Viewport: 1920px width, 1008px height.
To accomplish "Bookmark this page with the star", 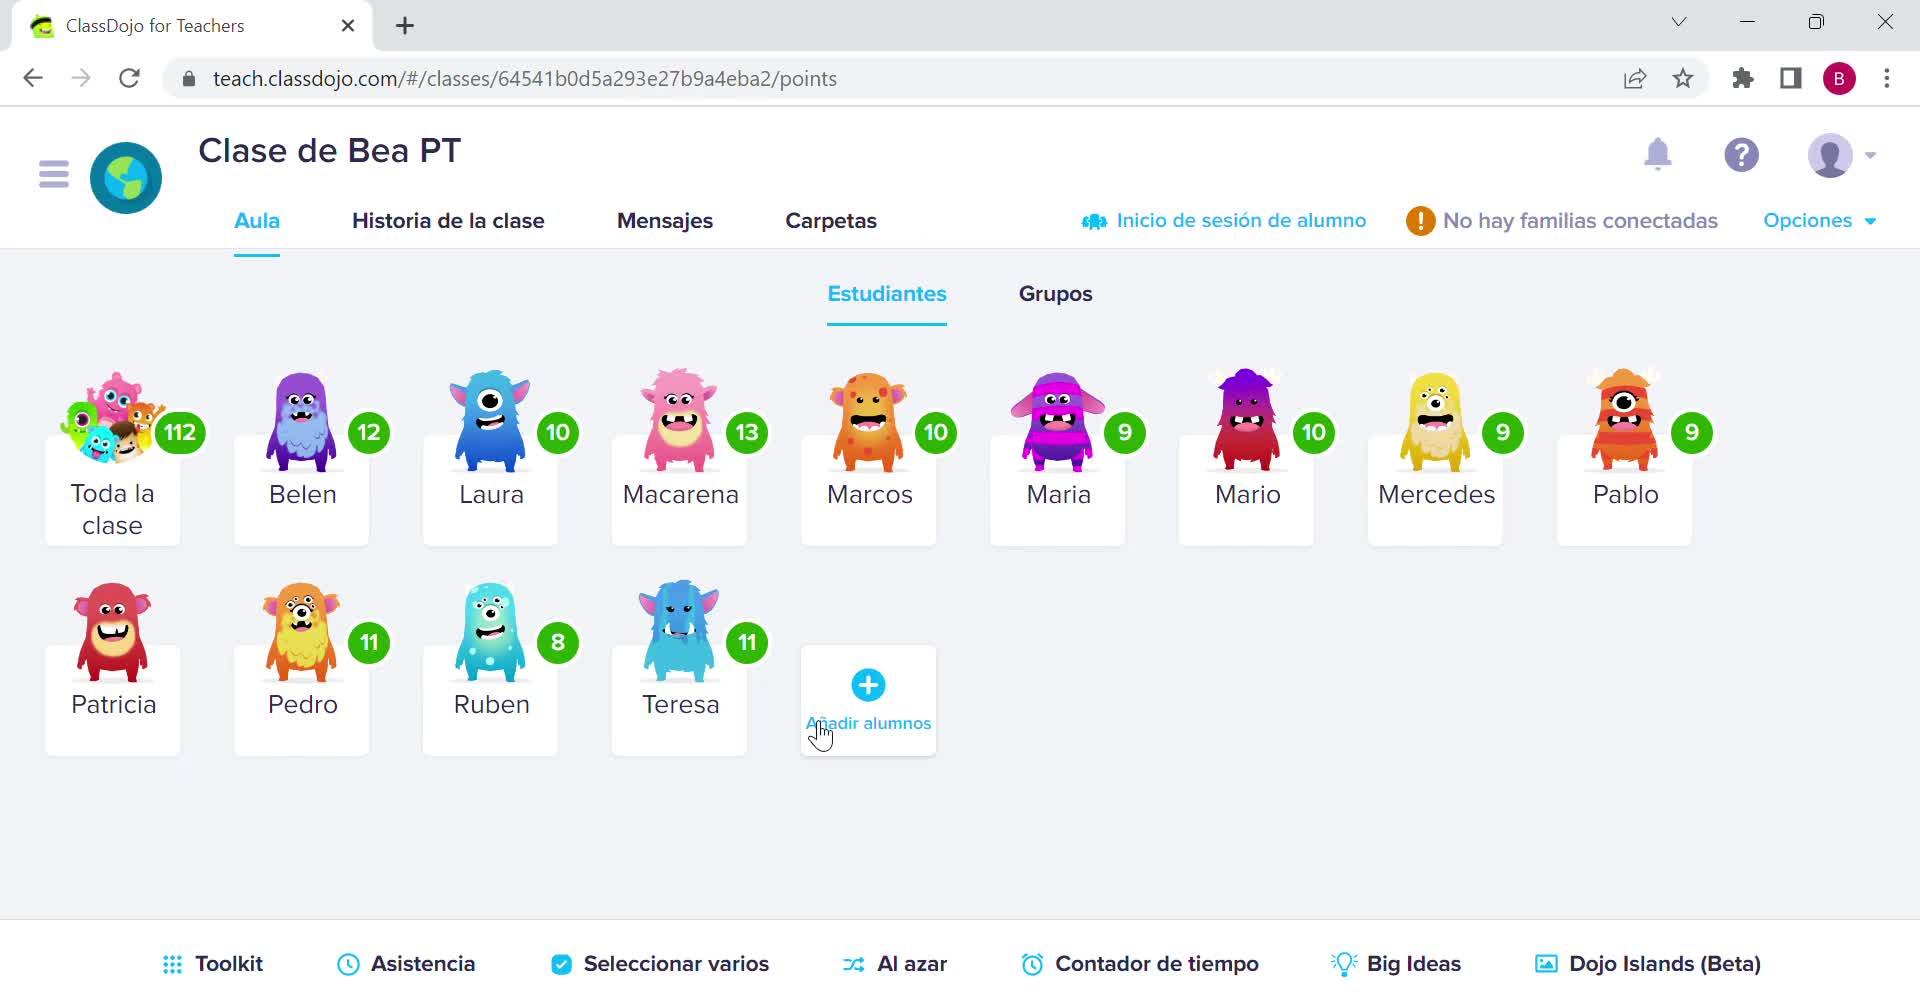I will [x=1683, y=78].
